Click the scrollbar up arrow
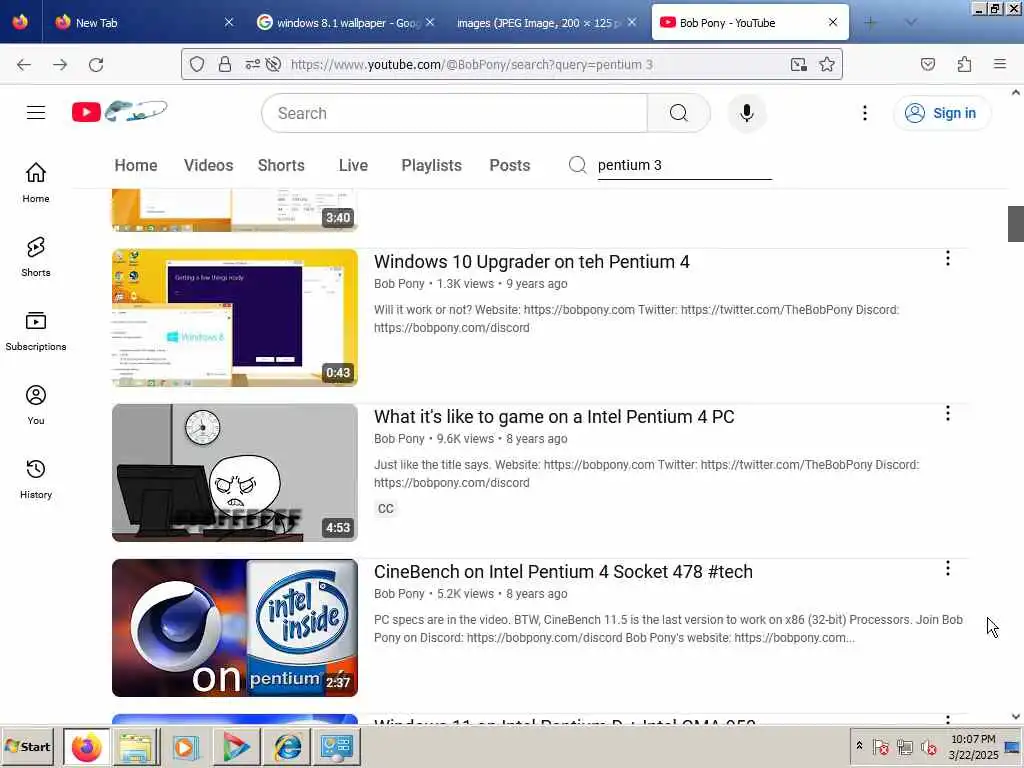Screen dimensions: 1024x768 pyautogui.click(x=1016, y=93)
